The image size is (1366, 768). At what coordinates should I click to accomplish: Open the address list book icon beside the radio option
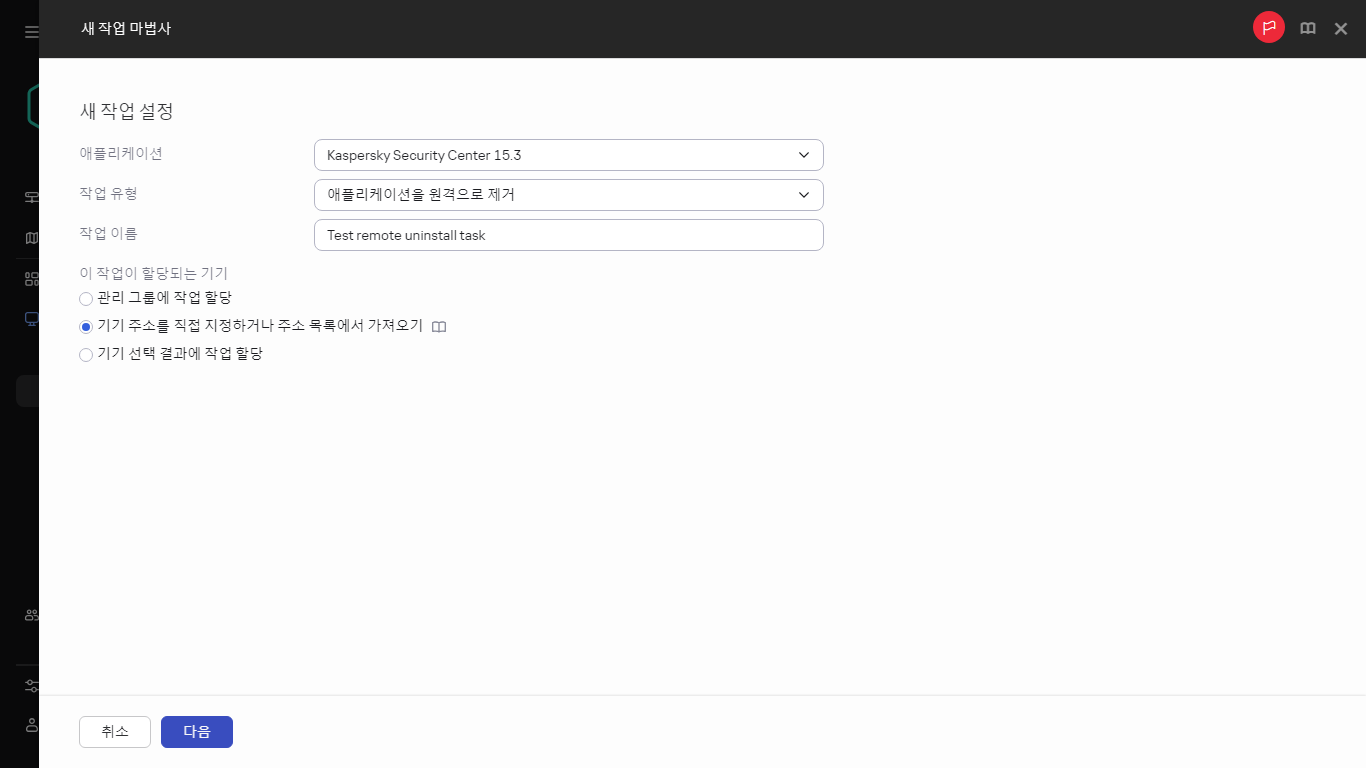(x=438, y=326)
